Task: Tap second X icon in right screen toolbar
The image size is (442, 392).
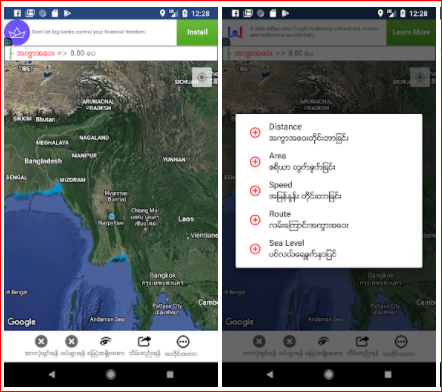Action: (x=289, y=341)
